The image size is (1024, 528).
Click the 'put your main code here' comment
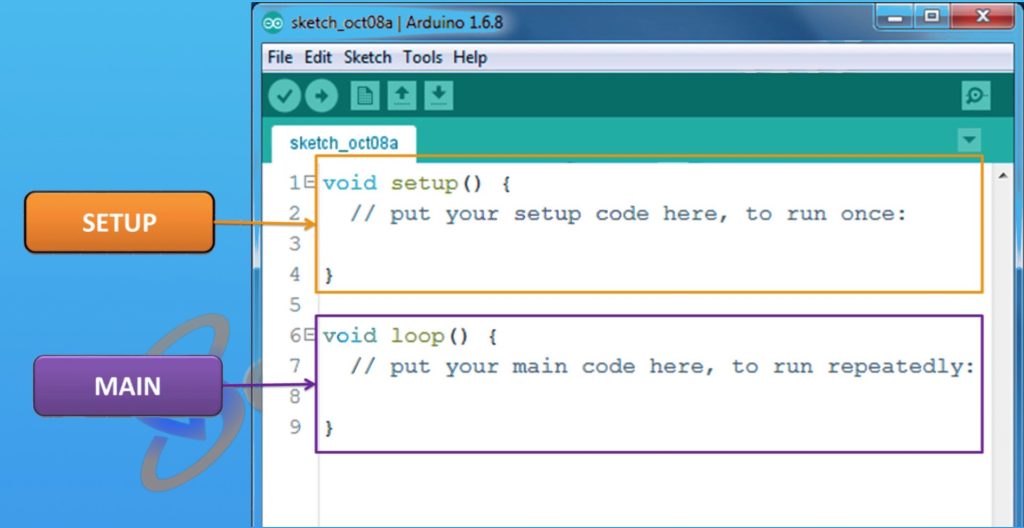coord(662,367)
